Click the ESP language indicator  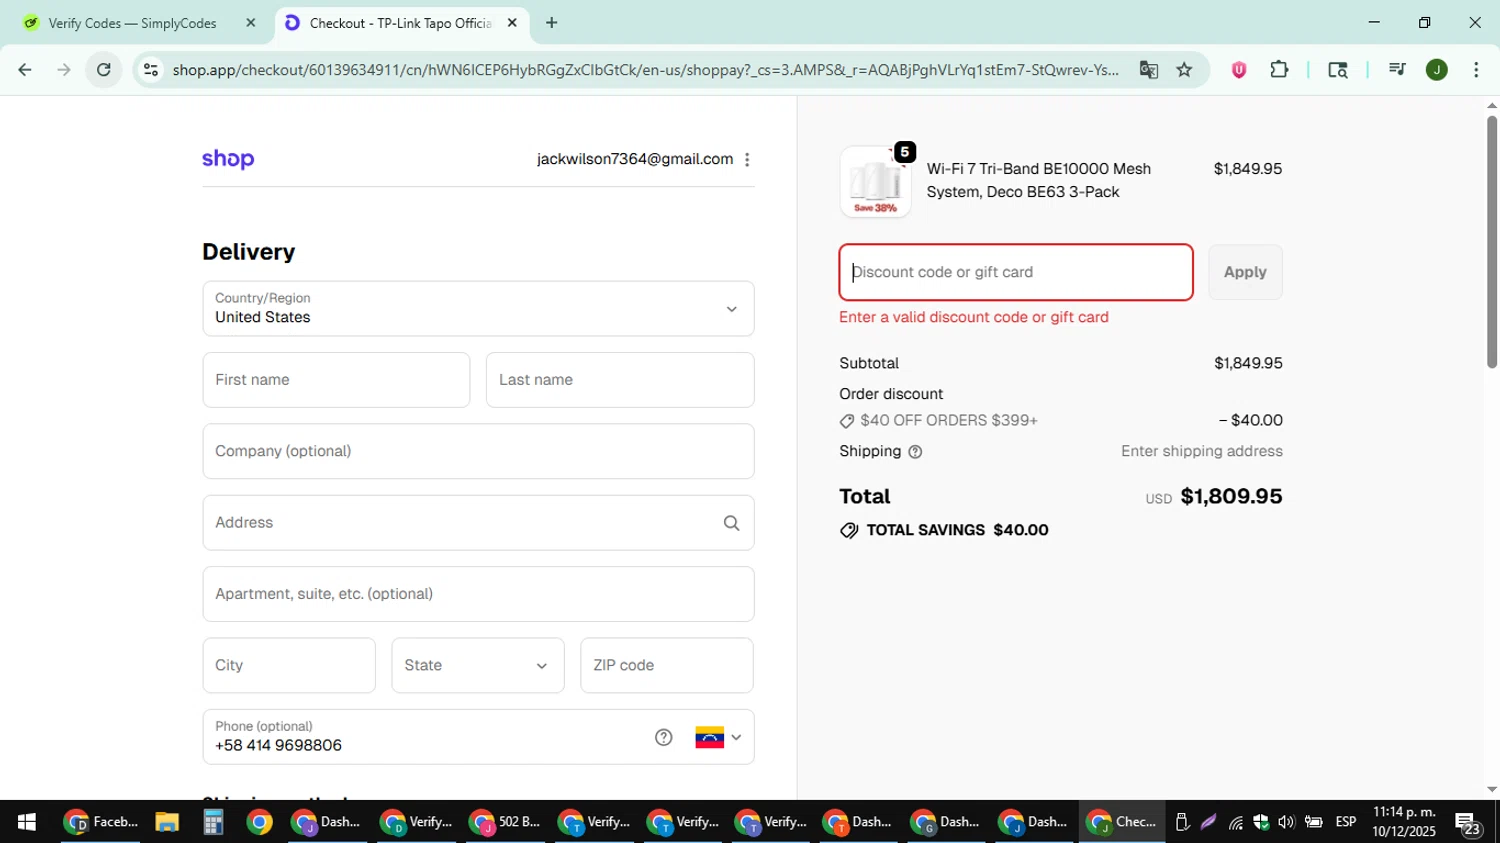(1346, 822)
